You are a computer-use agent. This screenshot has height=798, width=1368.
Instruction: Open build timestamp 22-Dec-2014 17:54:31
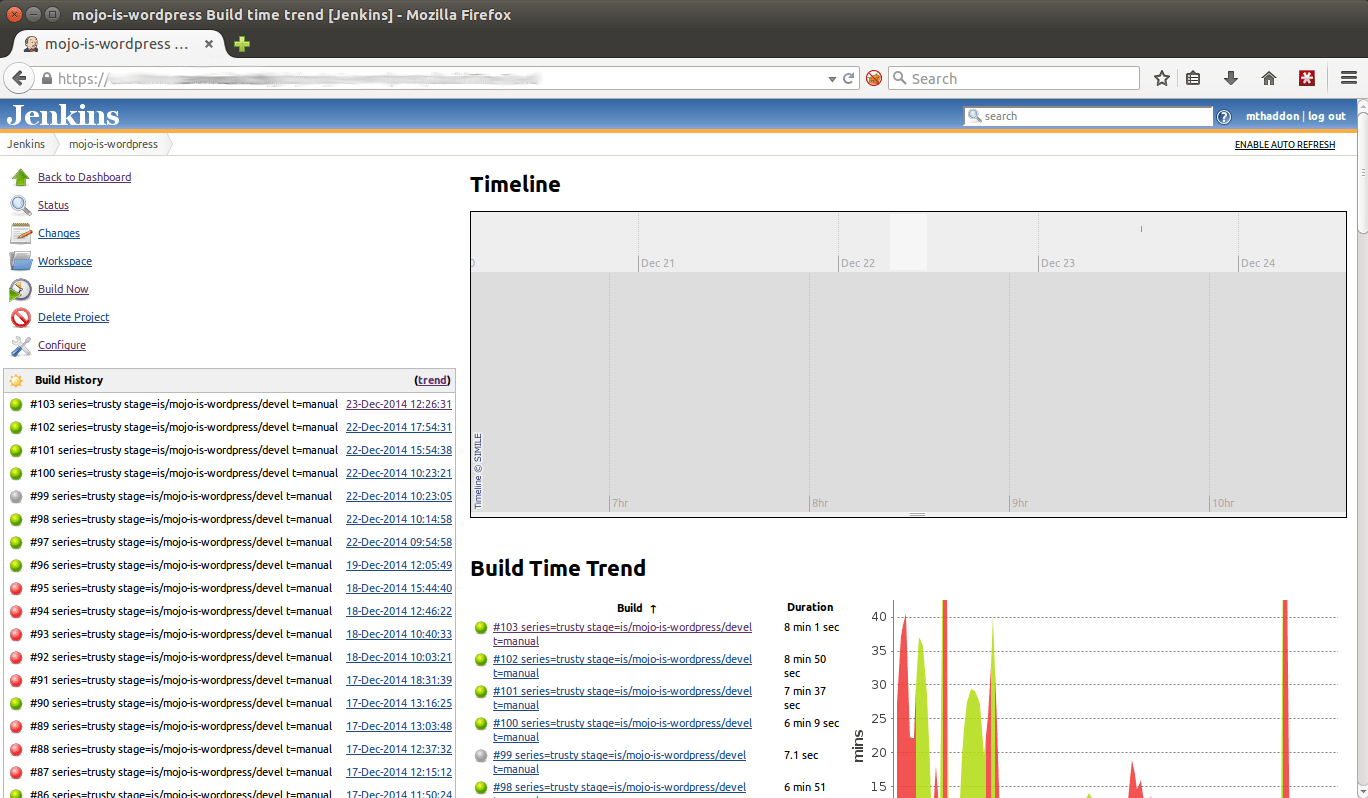(399, 428)
